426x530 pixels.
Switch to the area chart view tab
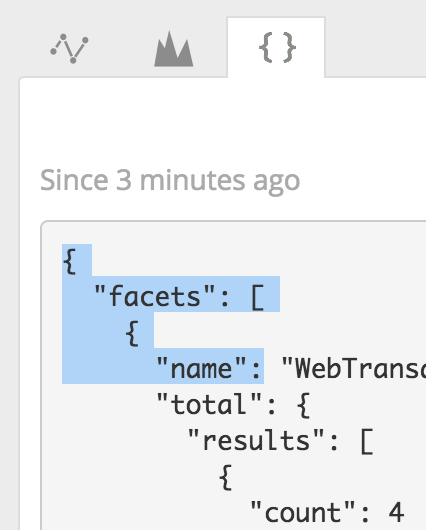173,49
